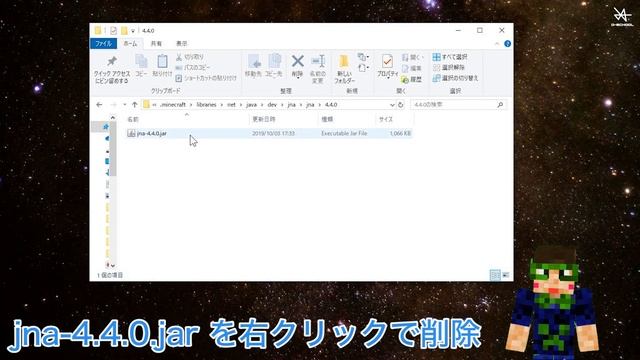This screenshot has width=640, height=360.
Task: Go back with the Back arrow
Action: [x=99, y=105]
